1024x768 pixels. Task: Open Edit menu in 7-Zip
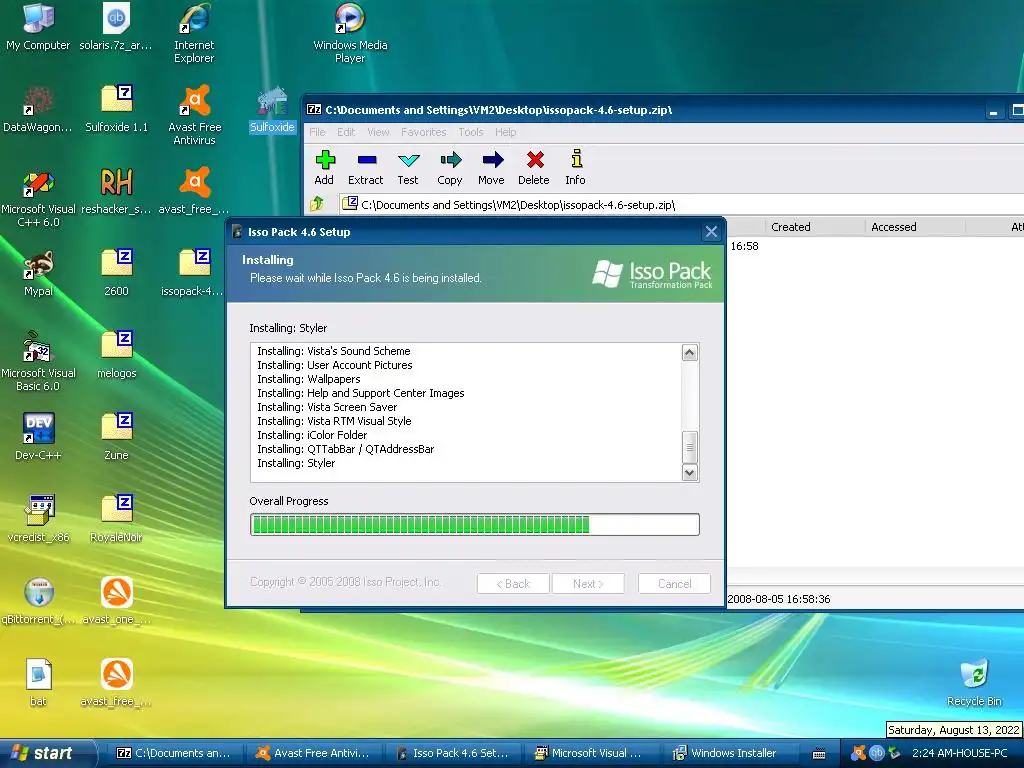click(346, 132)
